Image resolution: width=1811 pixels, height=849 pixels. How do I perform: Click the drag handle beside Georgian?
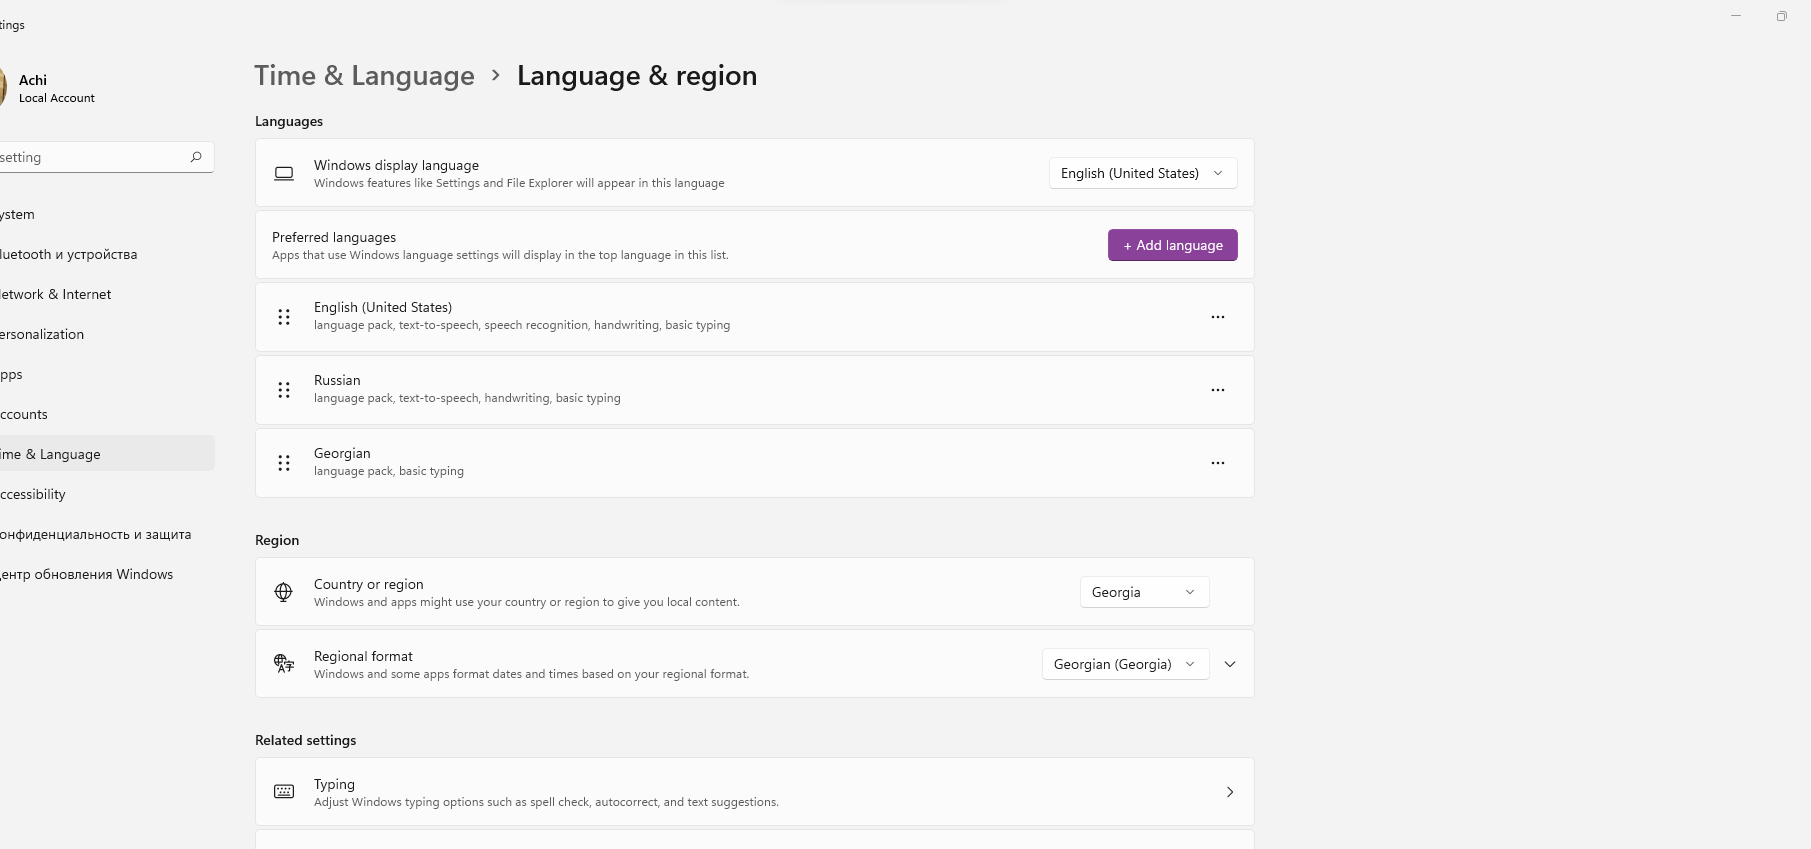point(284,463)
